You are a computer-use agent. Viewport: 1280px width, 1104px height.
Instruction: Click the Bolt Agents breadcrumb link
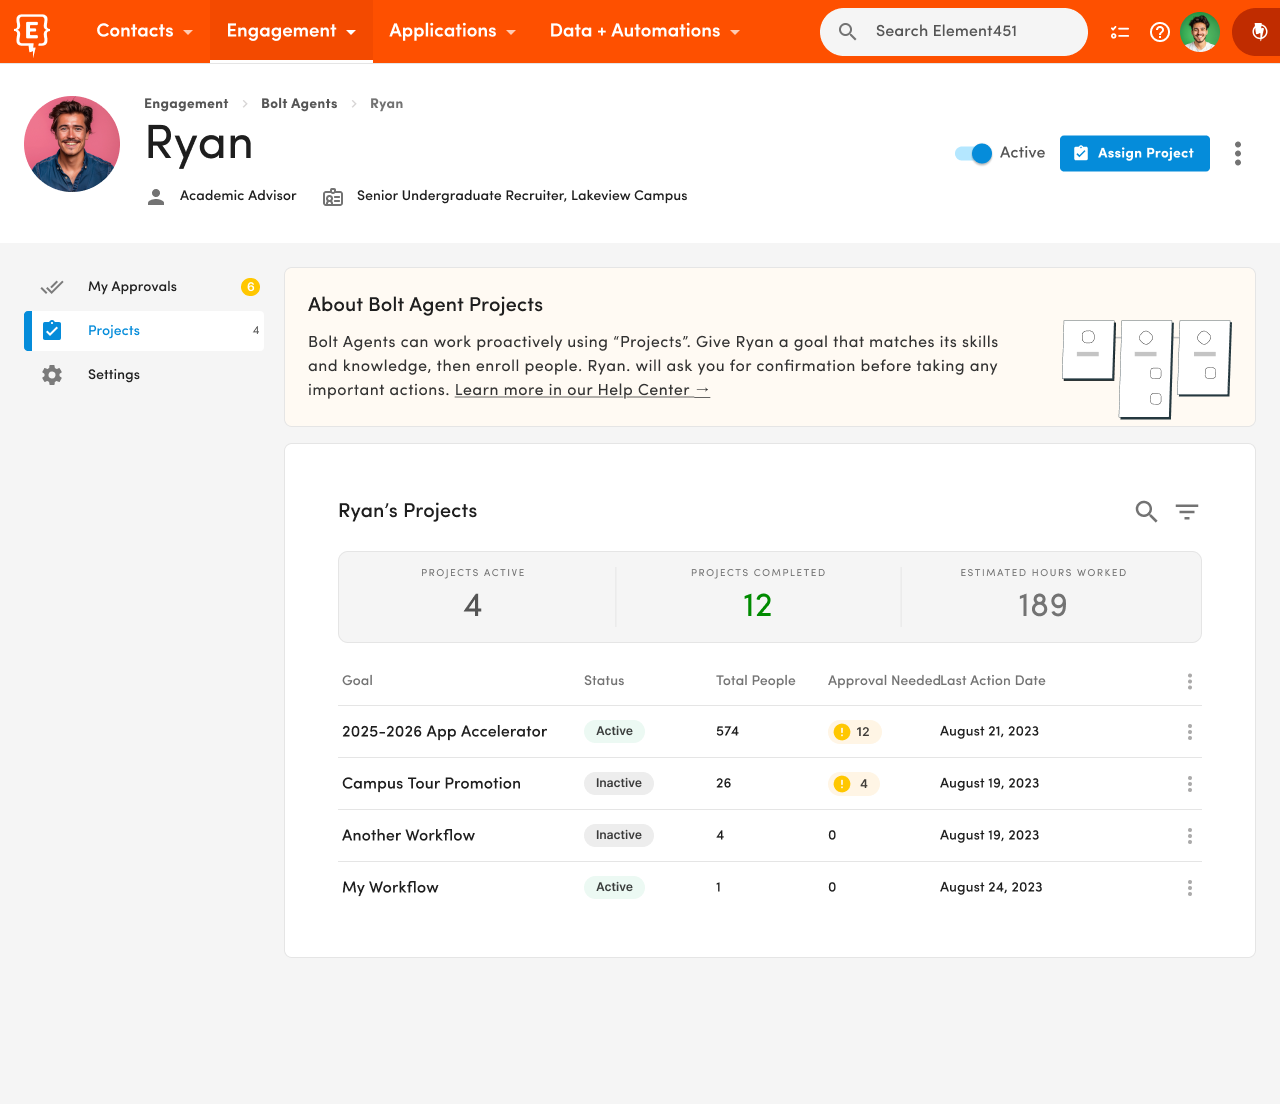(299, 104)
